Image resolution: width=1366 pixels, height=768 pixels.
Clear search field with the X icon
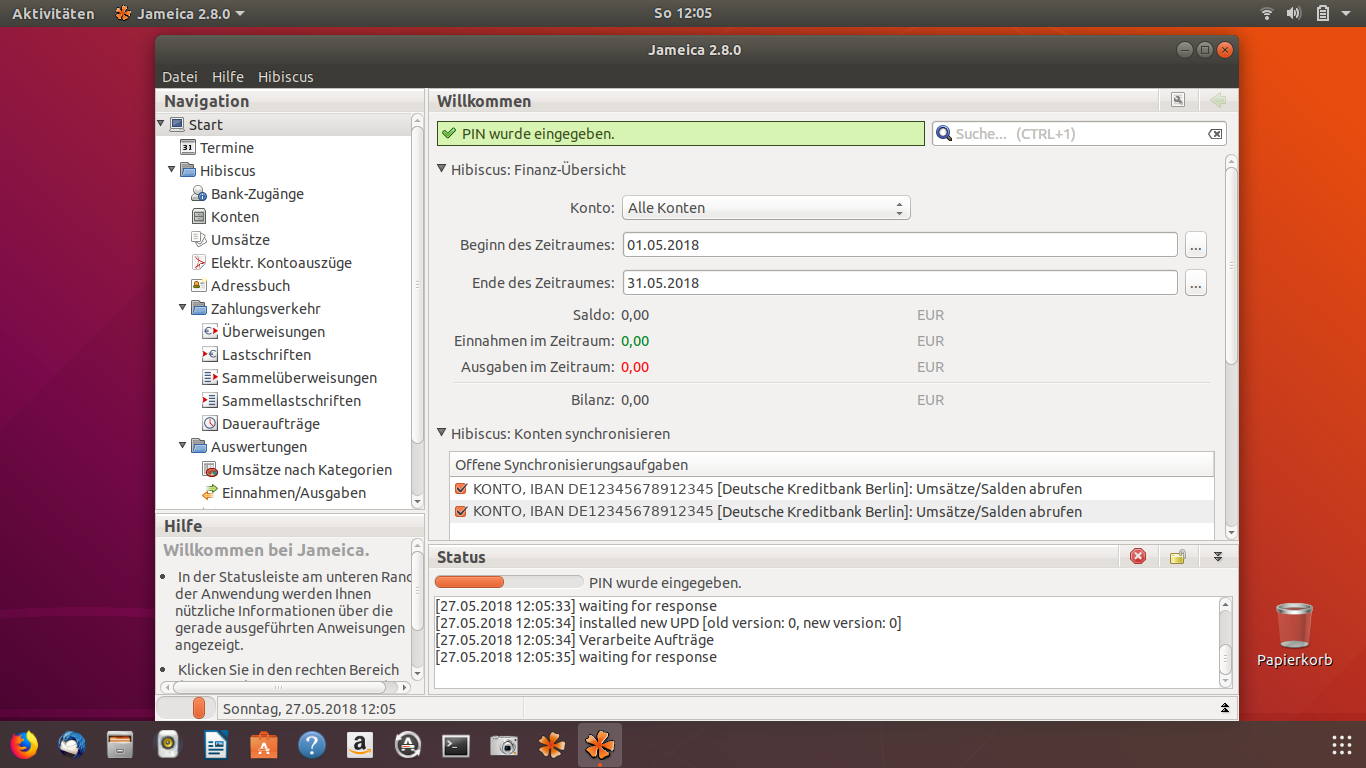[x=1214, y=134]
